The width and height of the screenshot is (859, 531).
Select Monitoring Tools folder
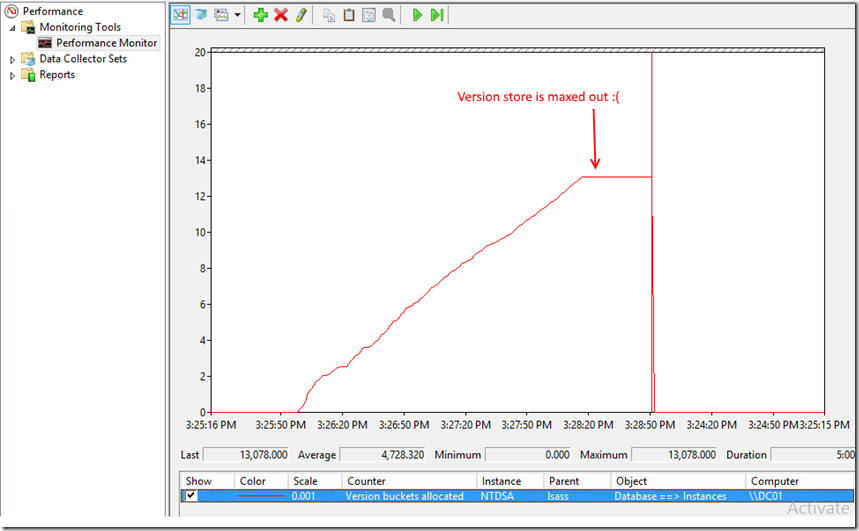tap(80, 27)
